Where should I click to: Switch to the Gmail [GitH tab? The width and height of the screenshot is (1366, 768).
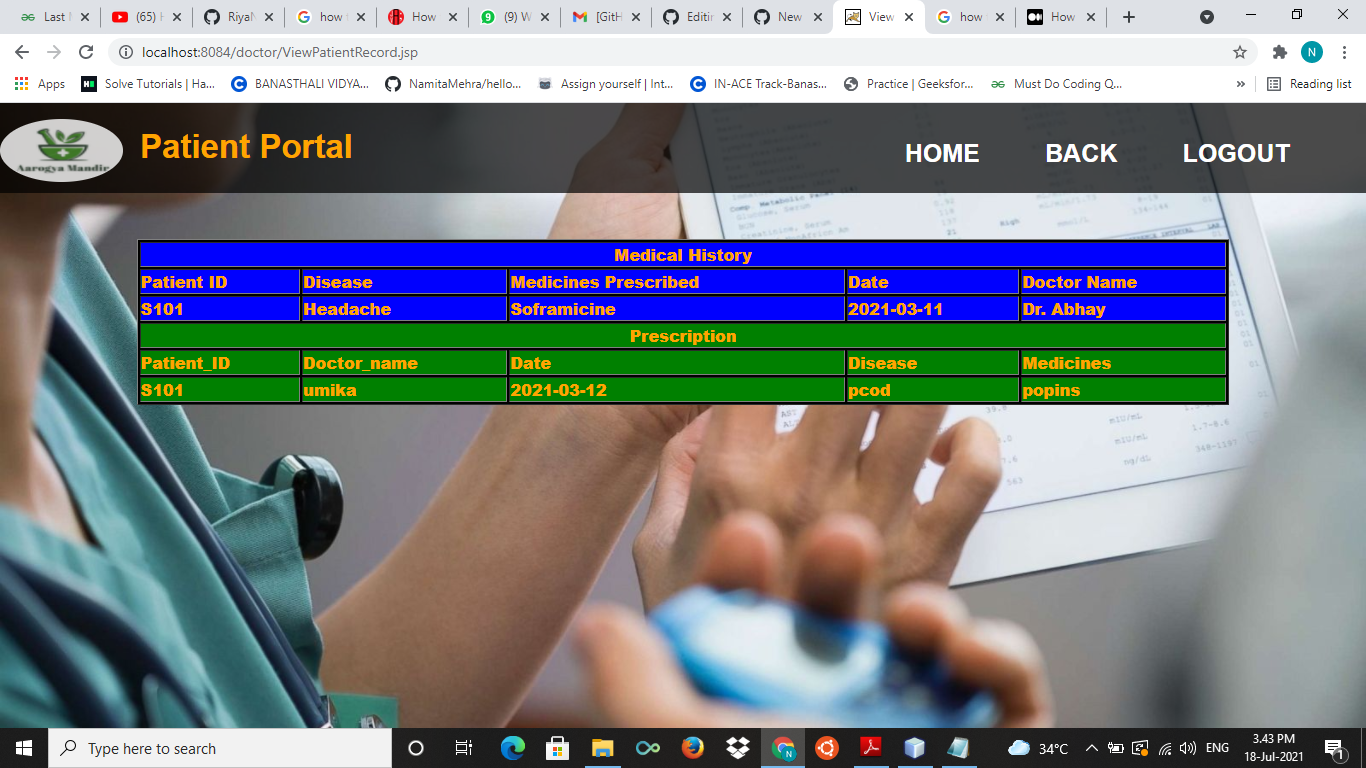point(605,17)
